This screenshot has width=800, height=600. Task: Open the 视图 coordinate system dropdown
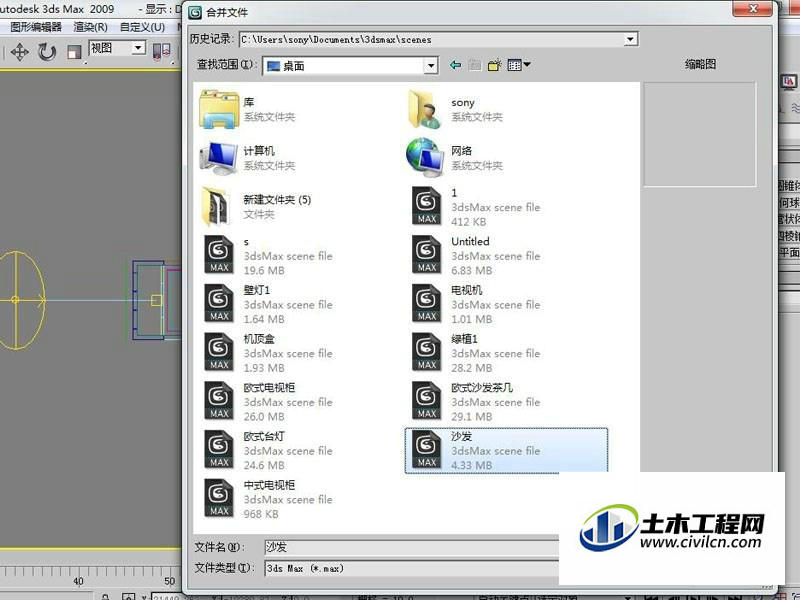tap(138, 48)
